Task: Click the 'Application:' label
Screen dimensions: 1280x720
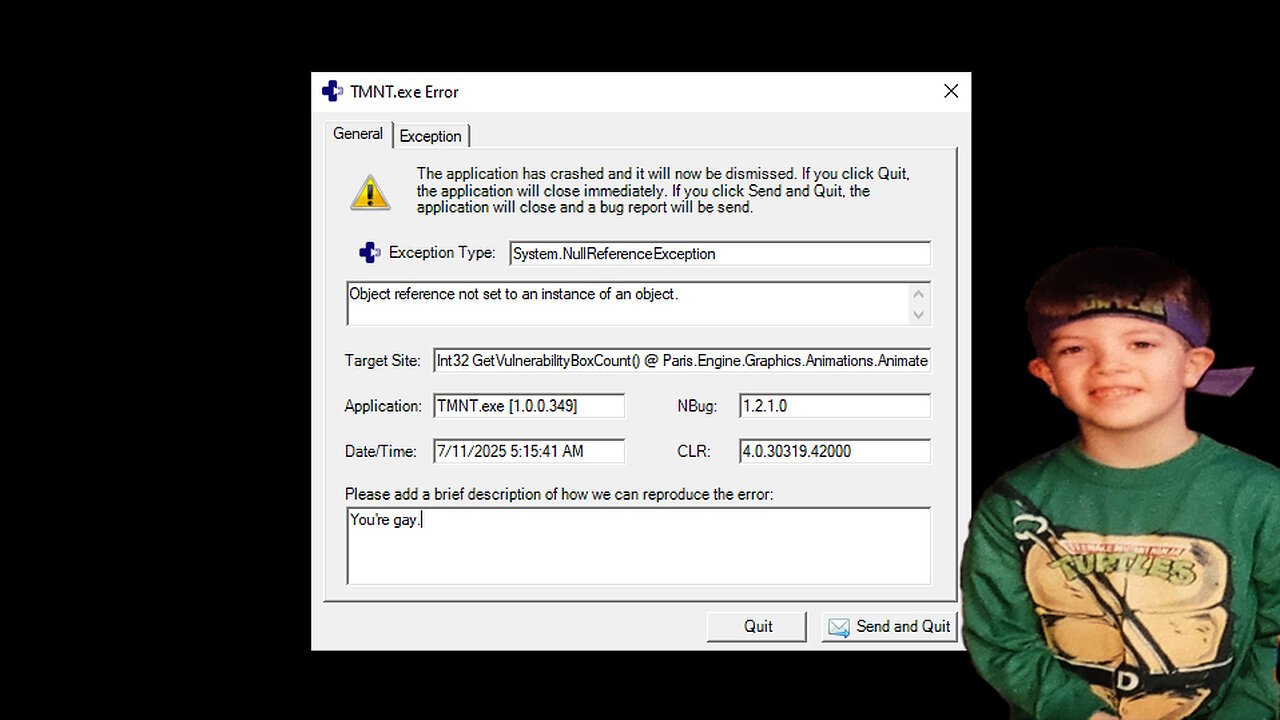Action: 383,406
